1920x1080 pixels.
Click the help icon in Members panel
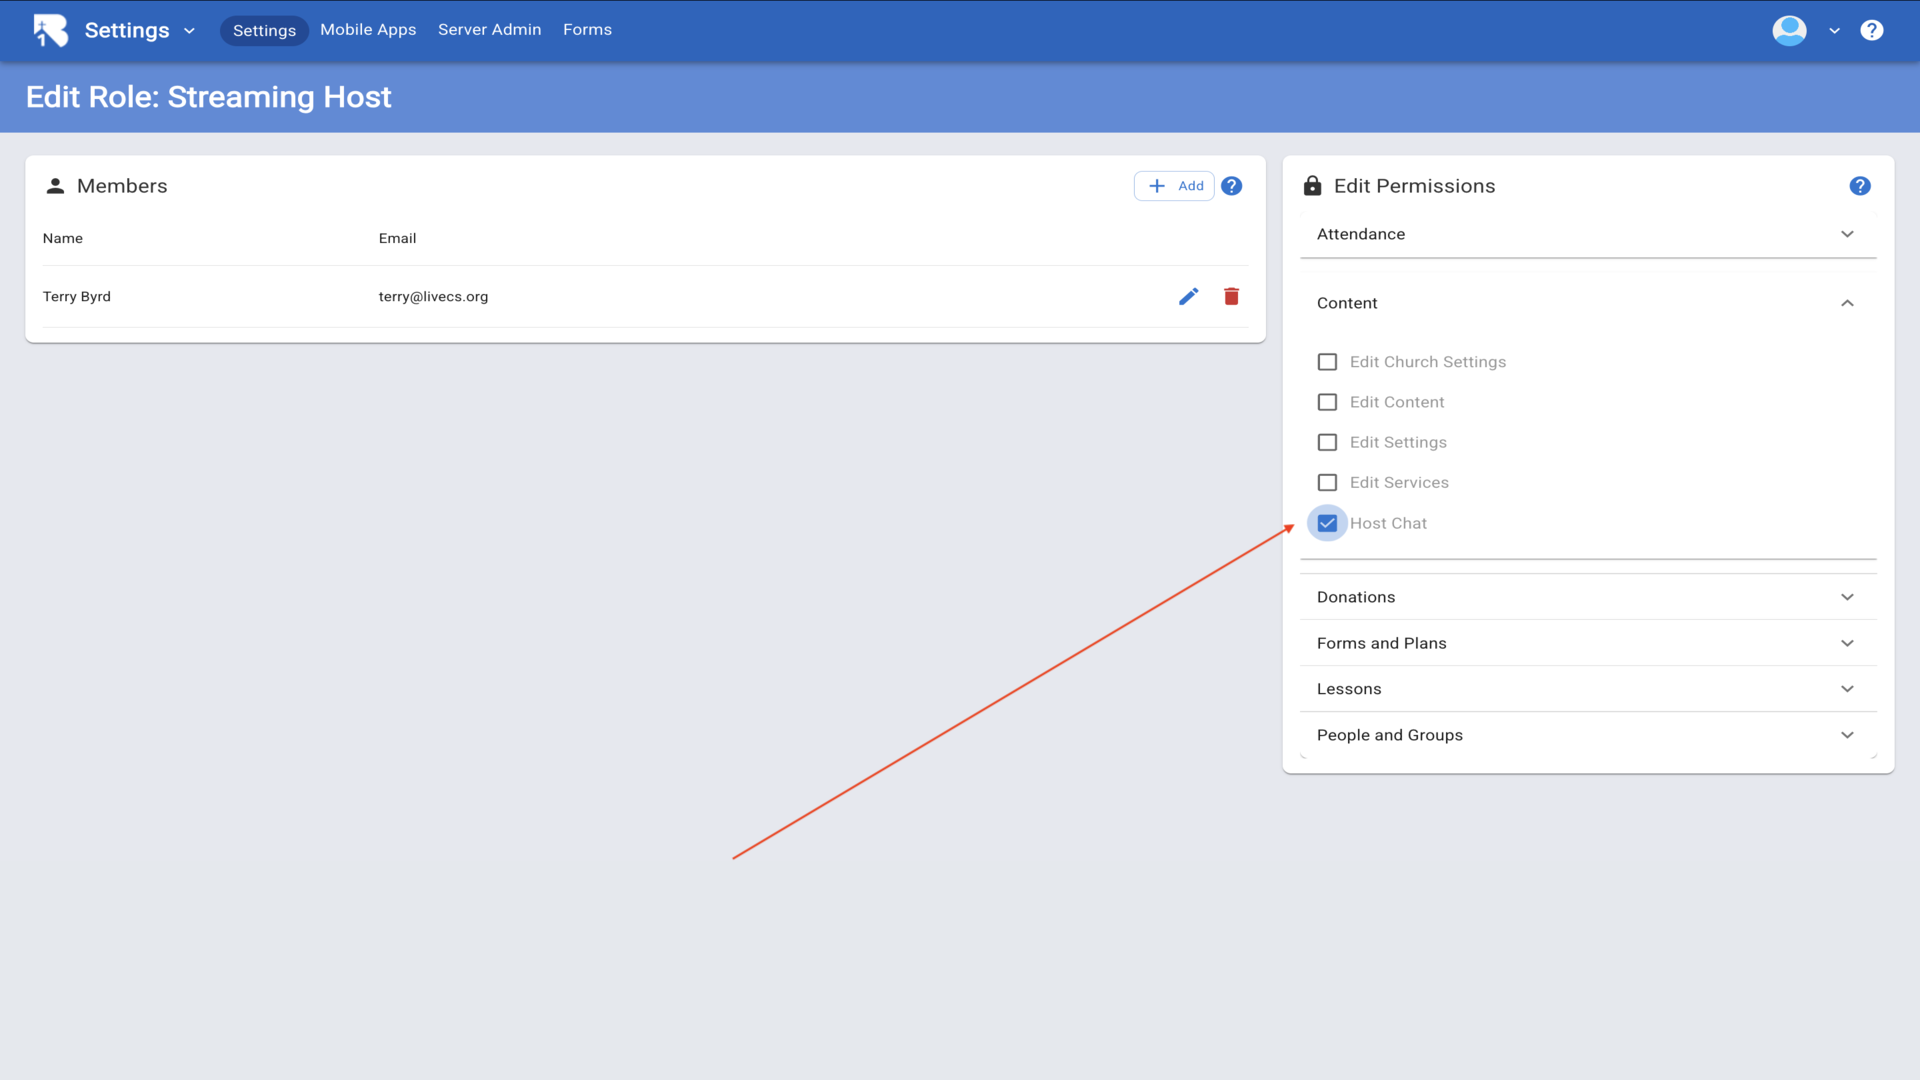click(x=1232, y=186)
